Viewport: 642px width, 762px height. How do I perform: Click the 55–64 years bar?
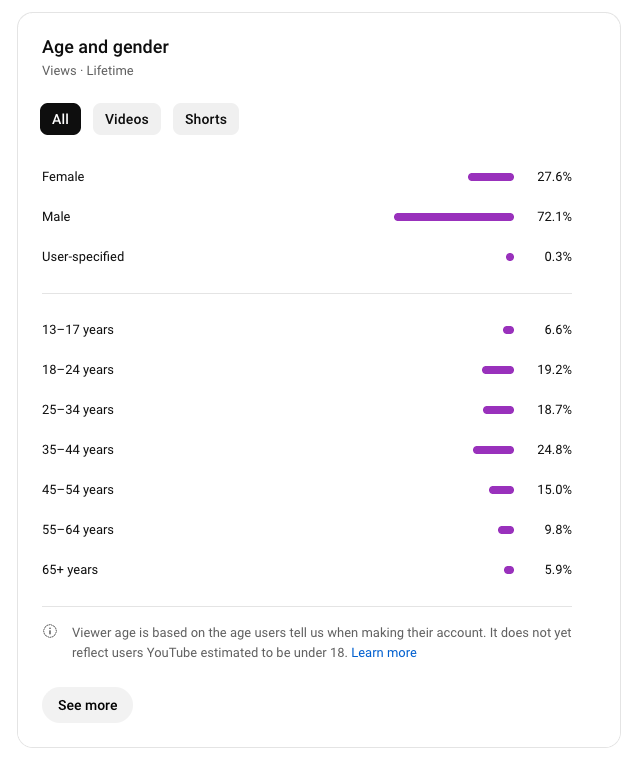click(x=506, y=530)
